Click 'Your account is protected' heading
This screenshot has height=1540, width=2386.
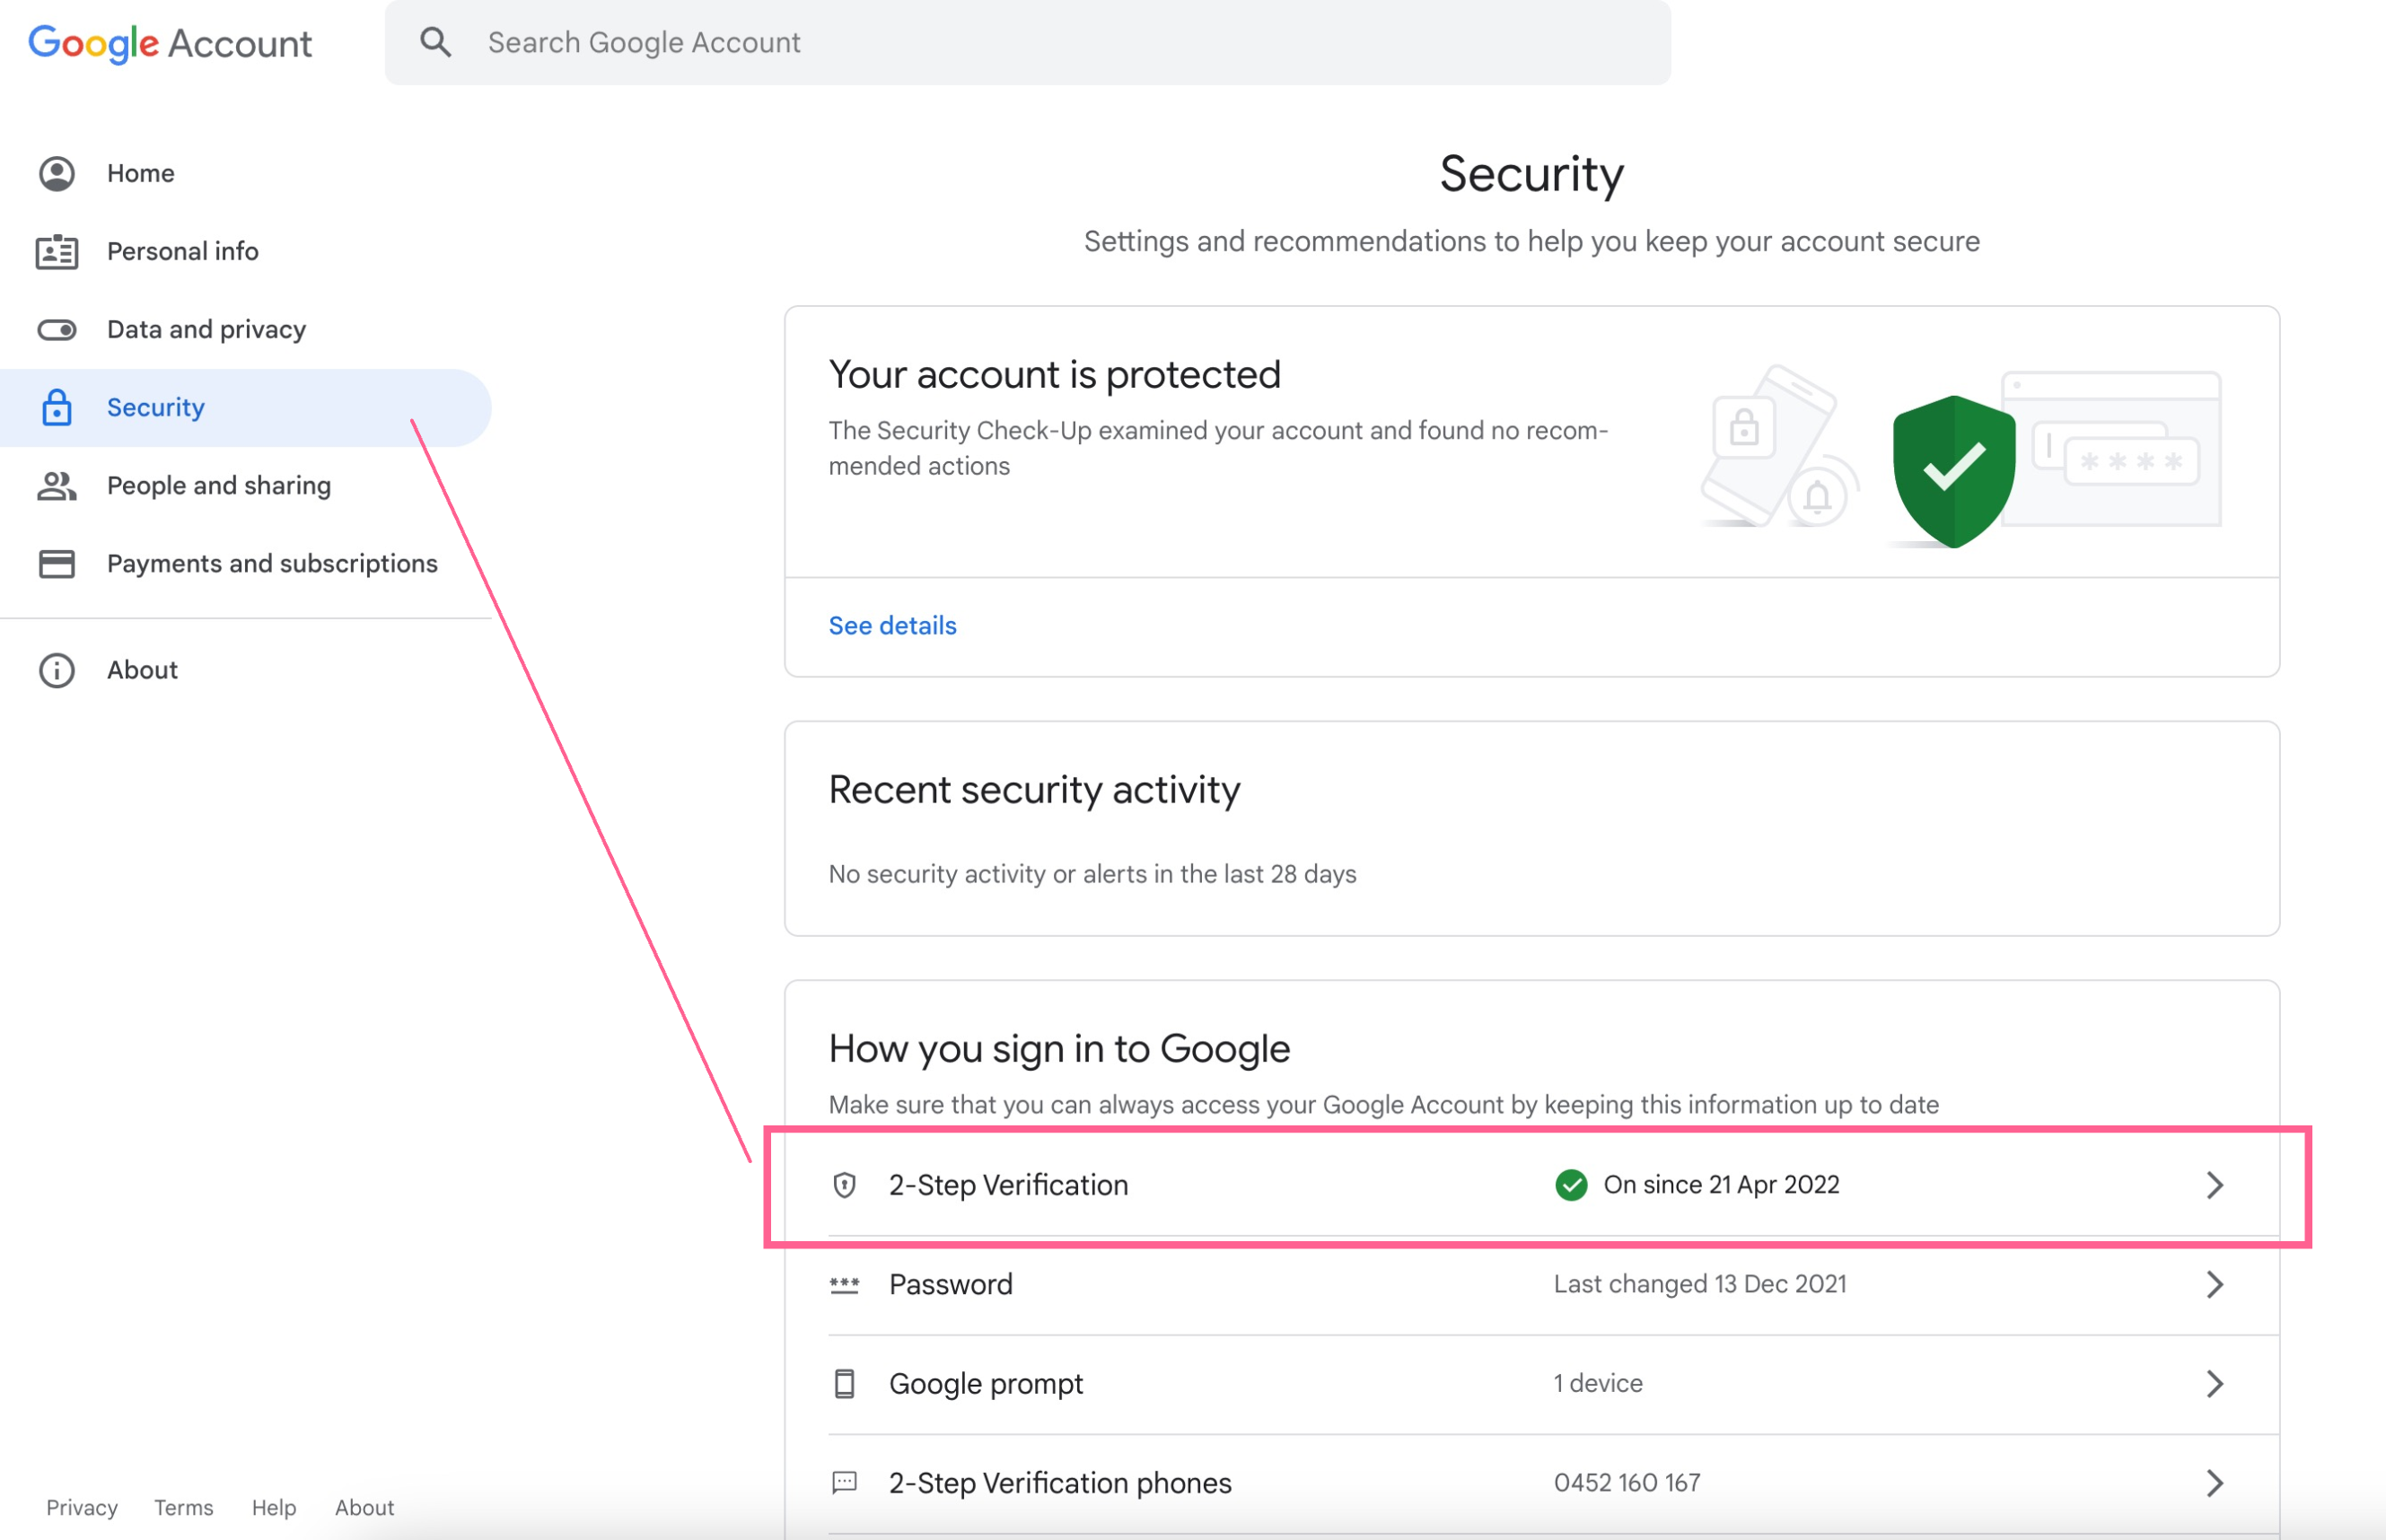pyautogui.click(x=1054, y=374)
